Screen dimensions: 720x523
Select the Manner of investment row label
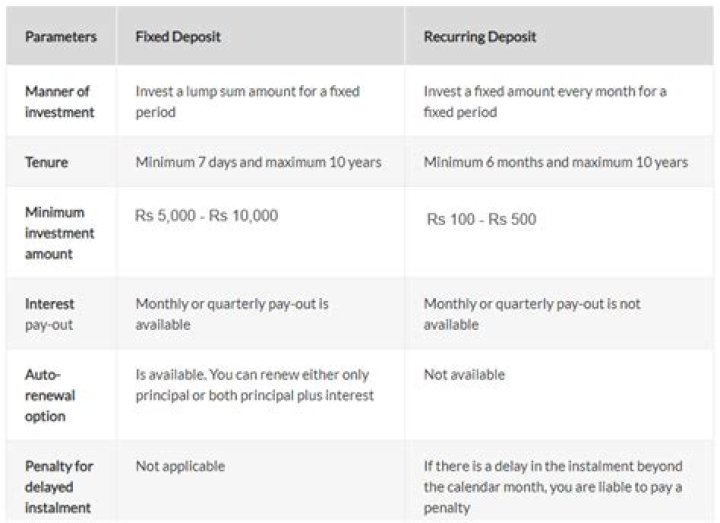click(x=58, y=102)
